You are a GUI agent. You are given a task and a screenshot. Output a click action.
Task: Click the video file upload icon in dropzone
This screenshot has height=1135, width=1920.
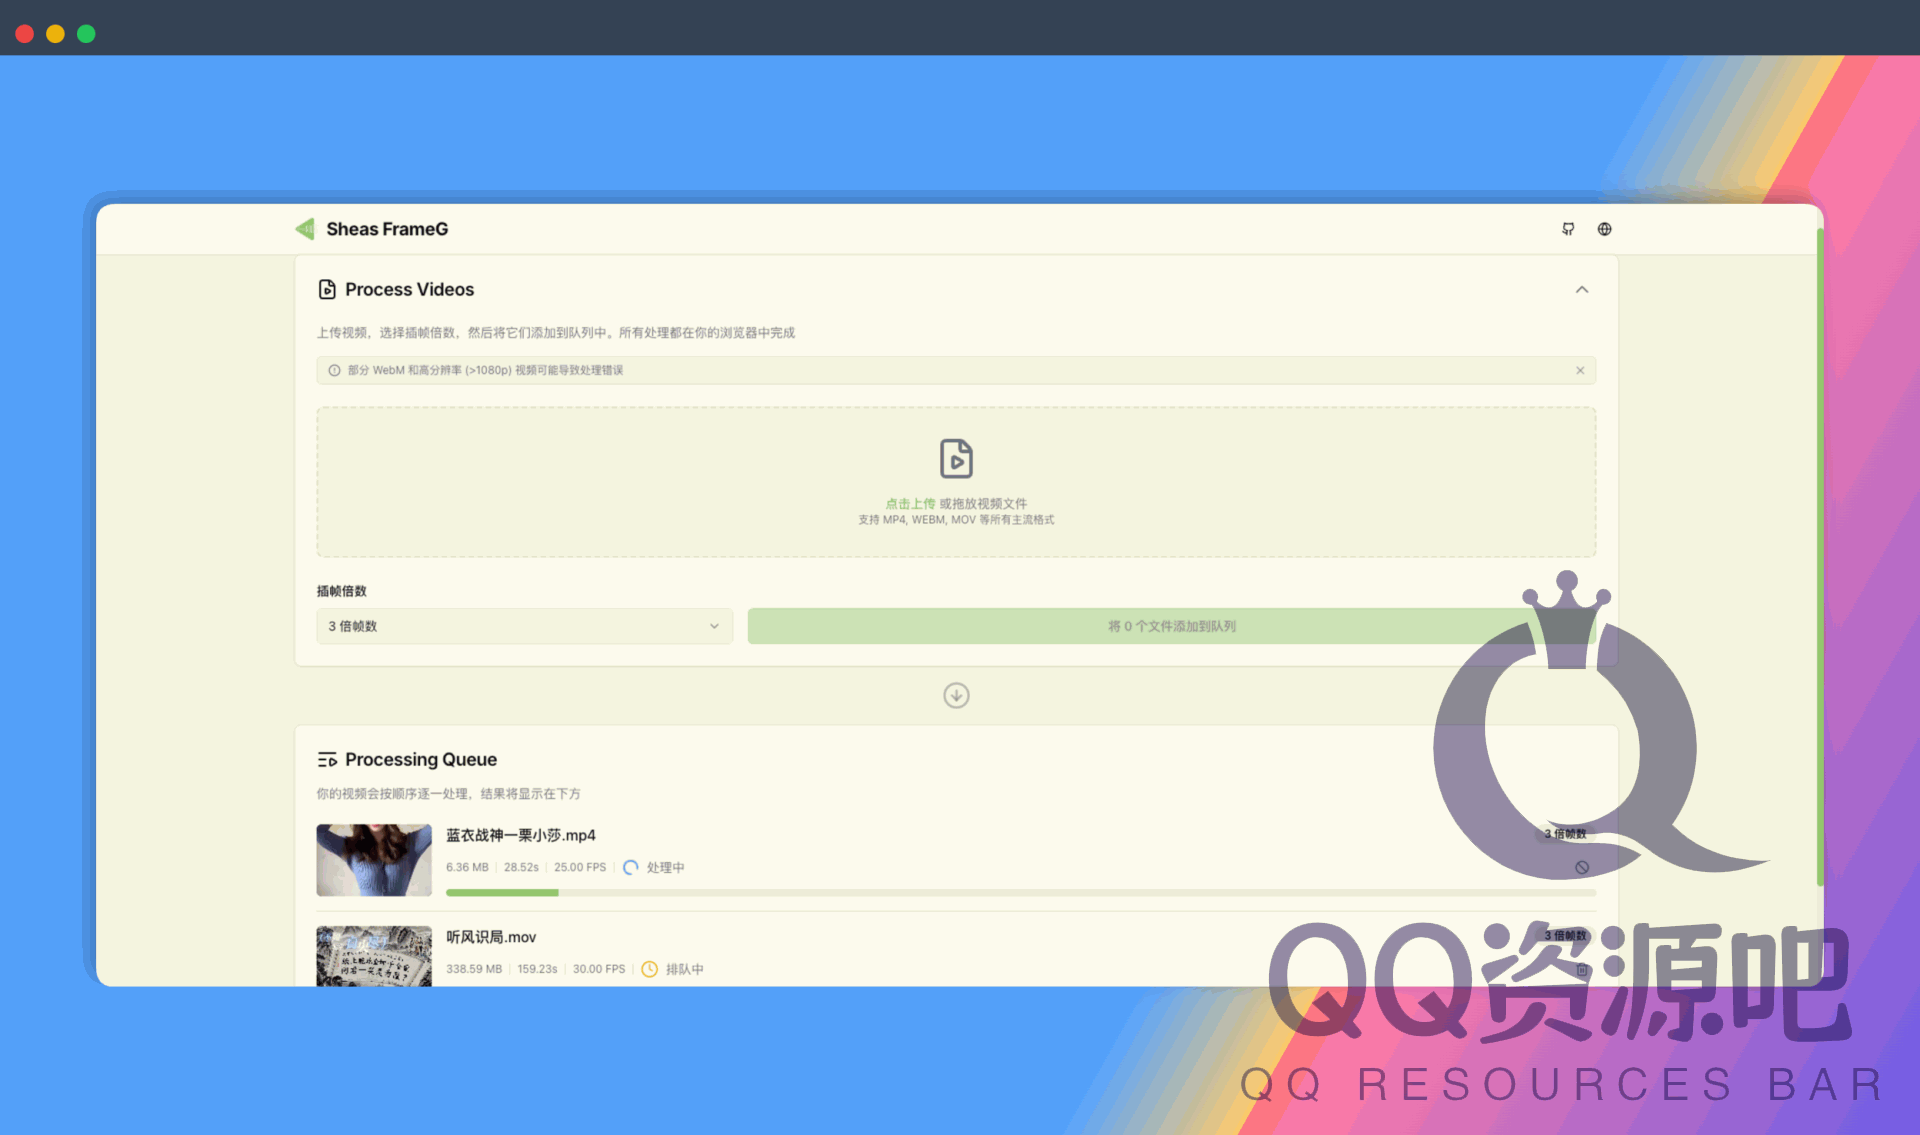[956, 459]
